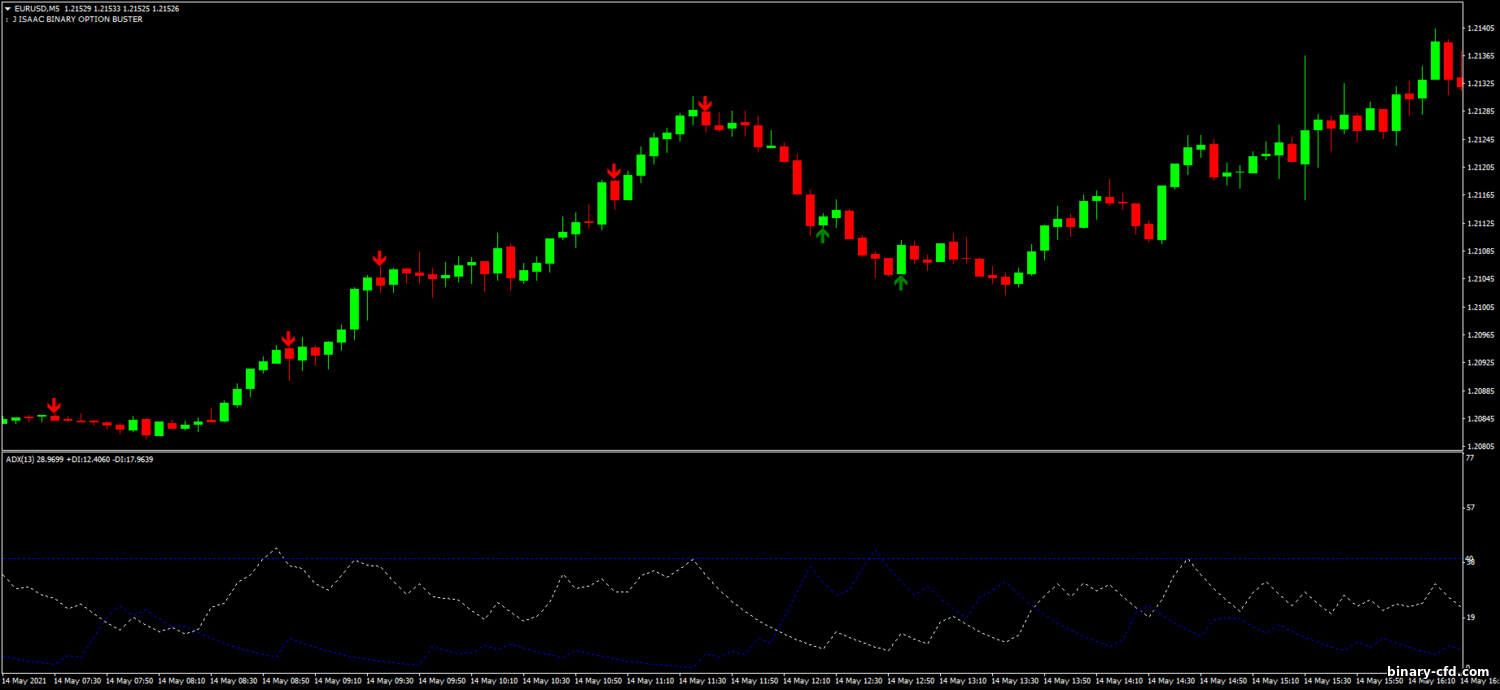This screenshot has height=690, width=1500.
Task: Click the 1.21045 price axis label
Action: (x=1480, y=279)
